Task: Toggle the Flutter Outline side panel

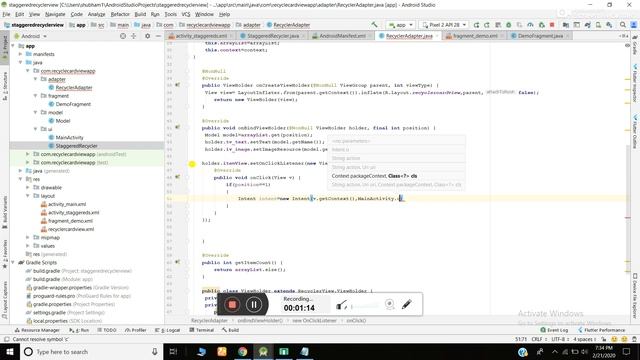Action: coord(635,131)
